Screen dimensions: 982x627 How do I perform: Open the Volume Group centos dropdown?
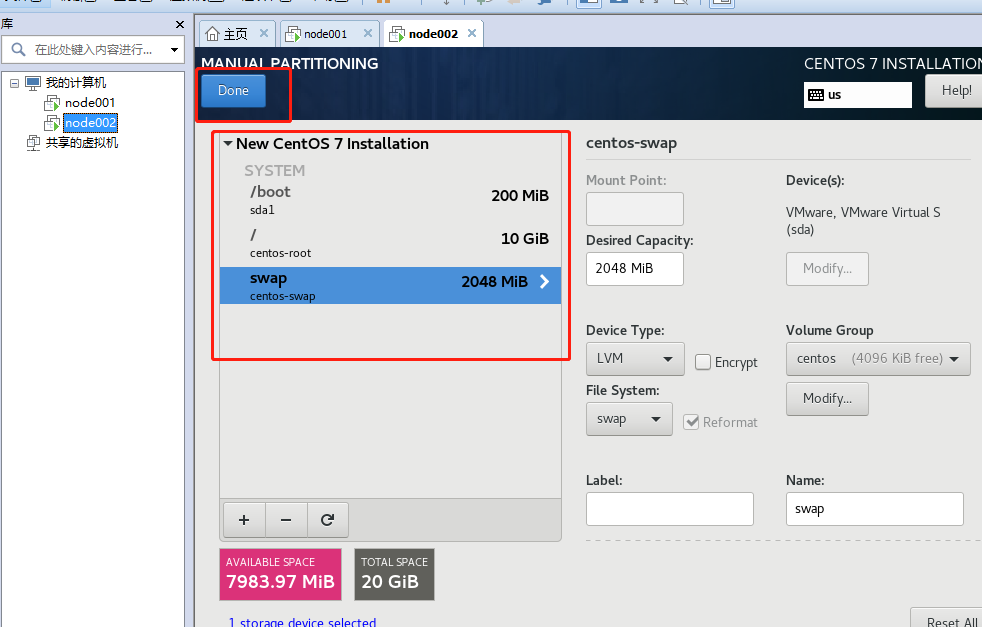point(877,358)
